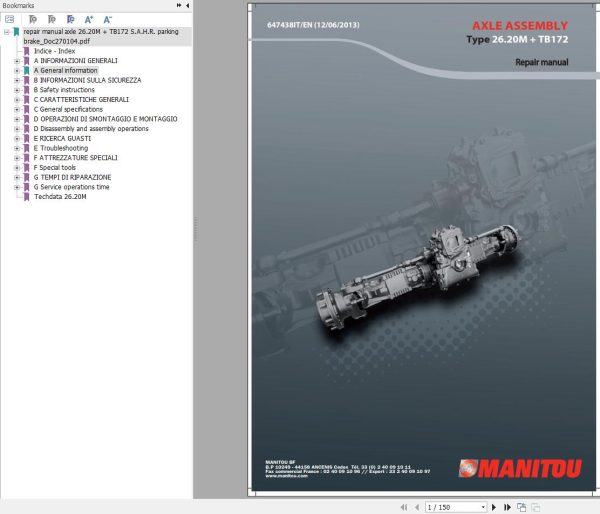Collapse the root repair manual bookmark

tap(7, 32)
